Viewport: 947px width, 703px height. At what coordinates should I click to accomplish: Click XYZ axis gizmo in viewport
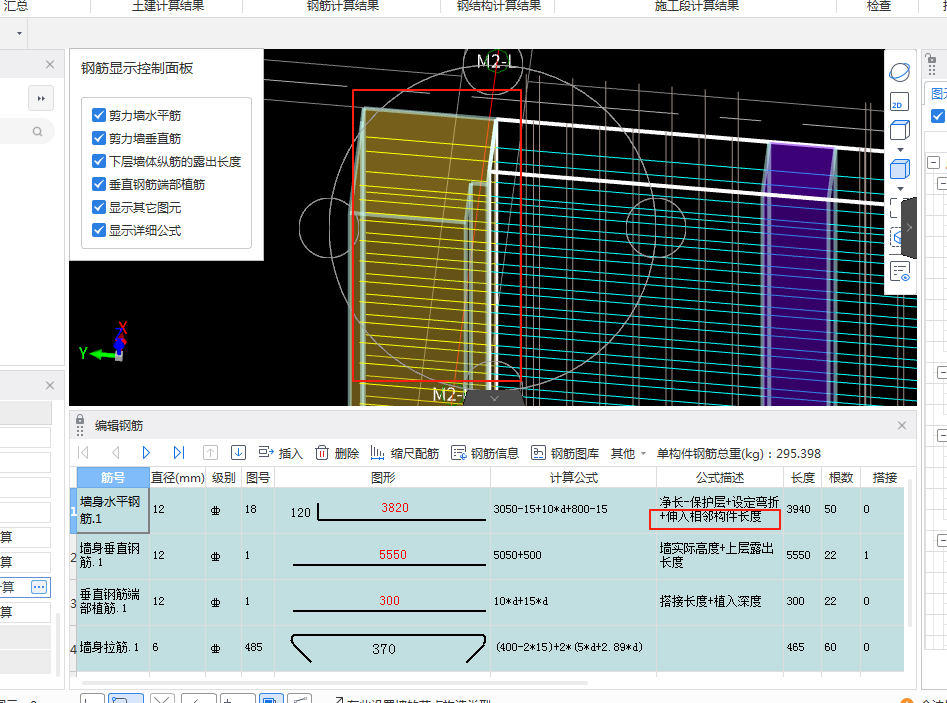point(104,342)
